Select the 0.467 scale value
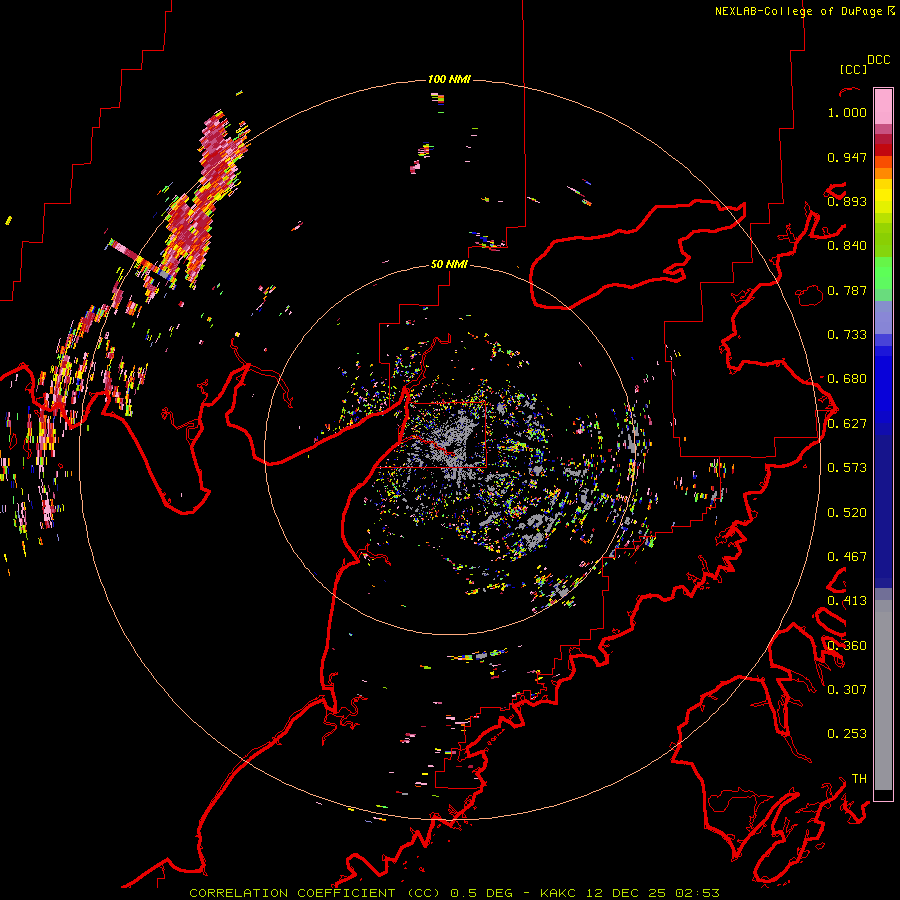The width and height of the screenshot is (900, 900). pos(847,557)
